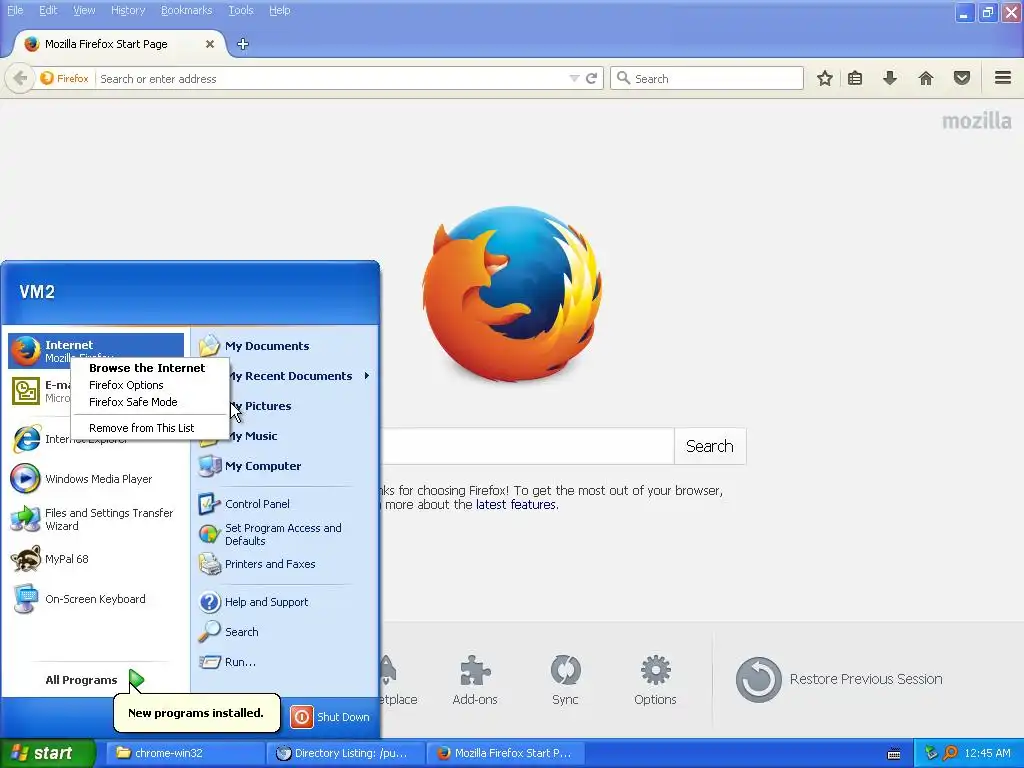Image resolution: width=1024 pixels, height=768 pixels.
Task: Click the on-screen keyboard tray icon
Action: 894,754
